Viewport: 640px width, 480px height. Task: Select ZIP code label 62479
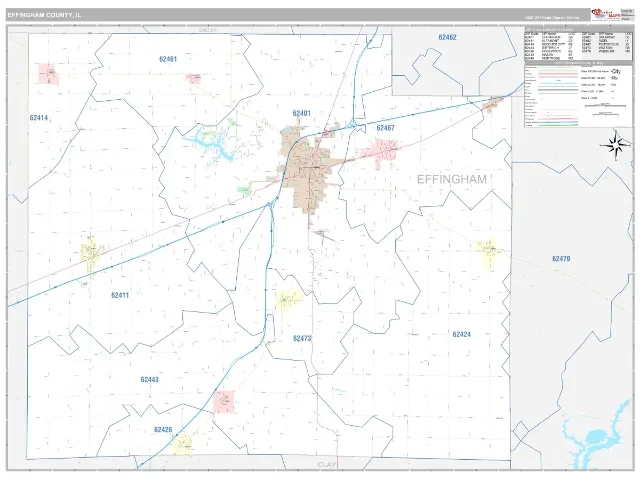tap(561, 259)
